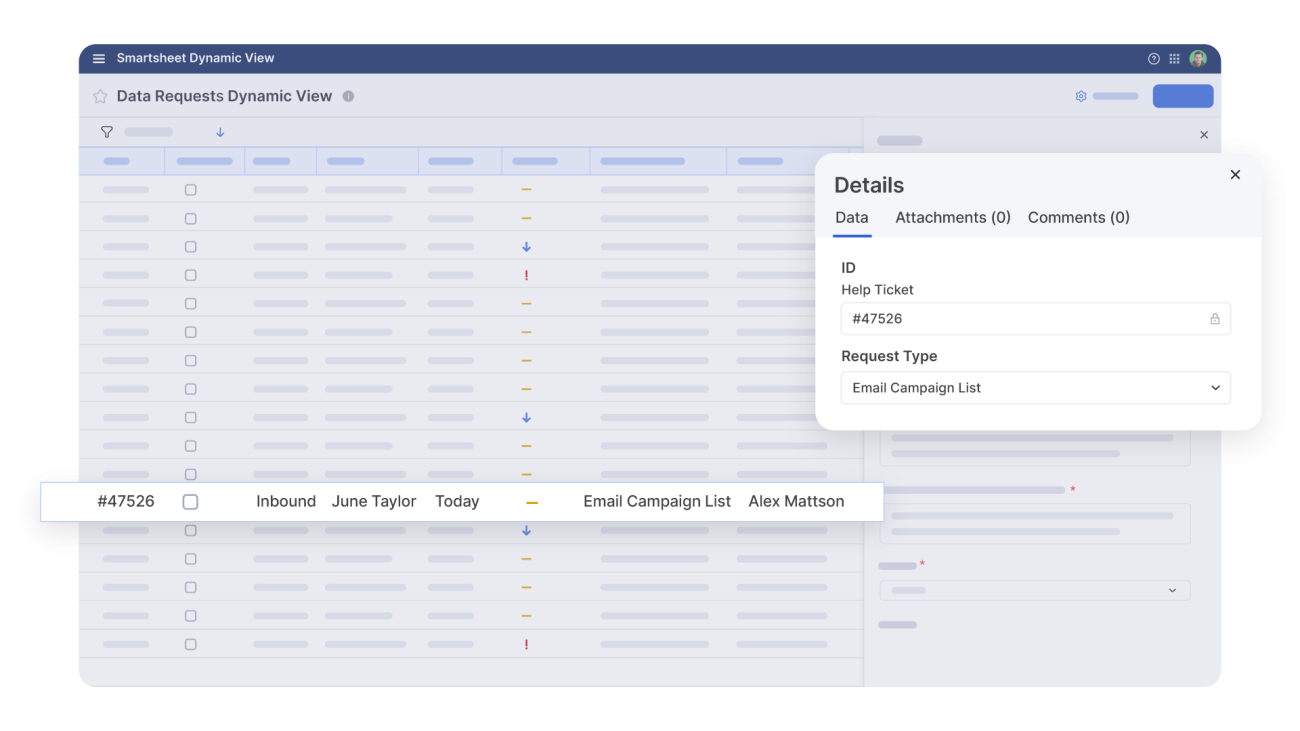Click the blue primary button in the header
1300x731 pixels.
click(1182, 96)
